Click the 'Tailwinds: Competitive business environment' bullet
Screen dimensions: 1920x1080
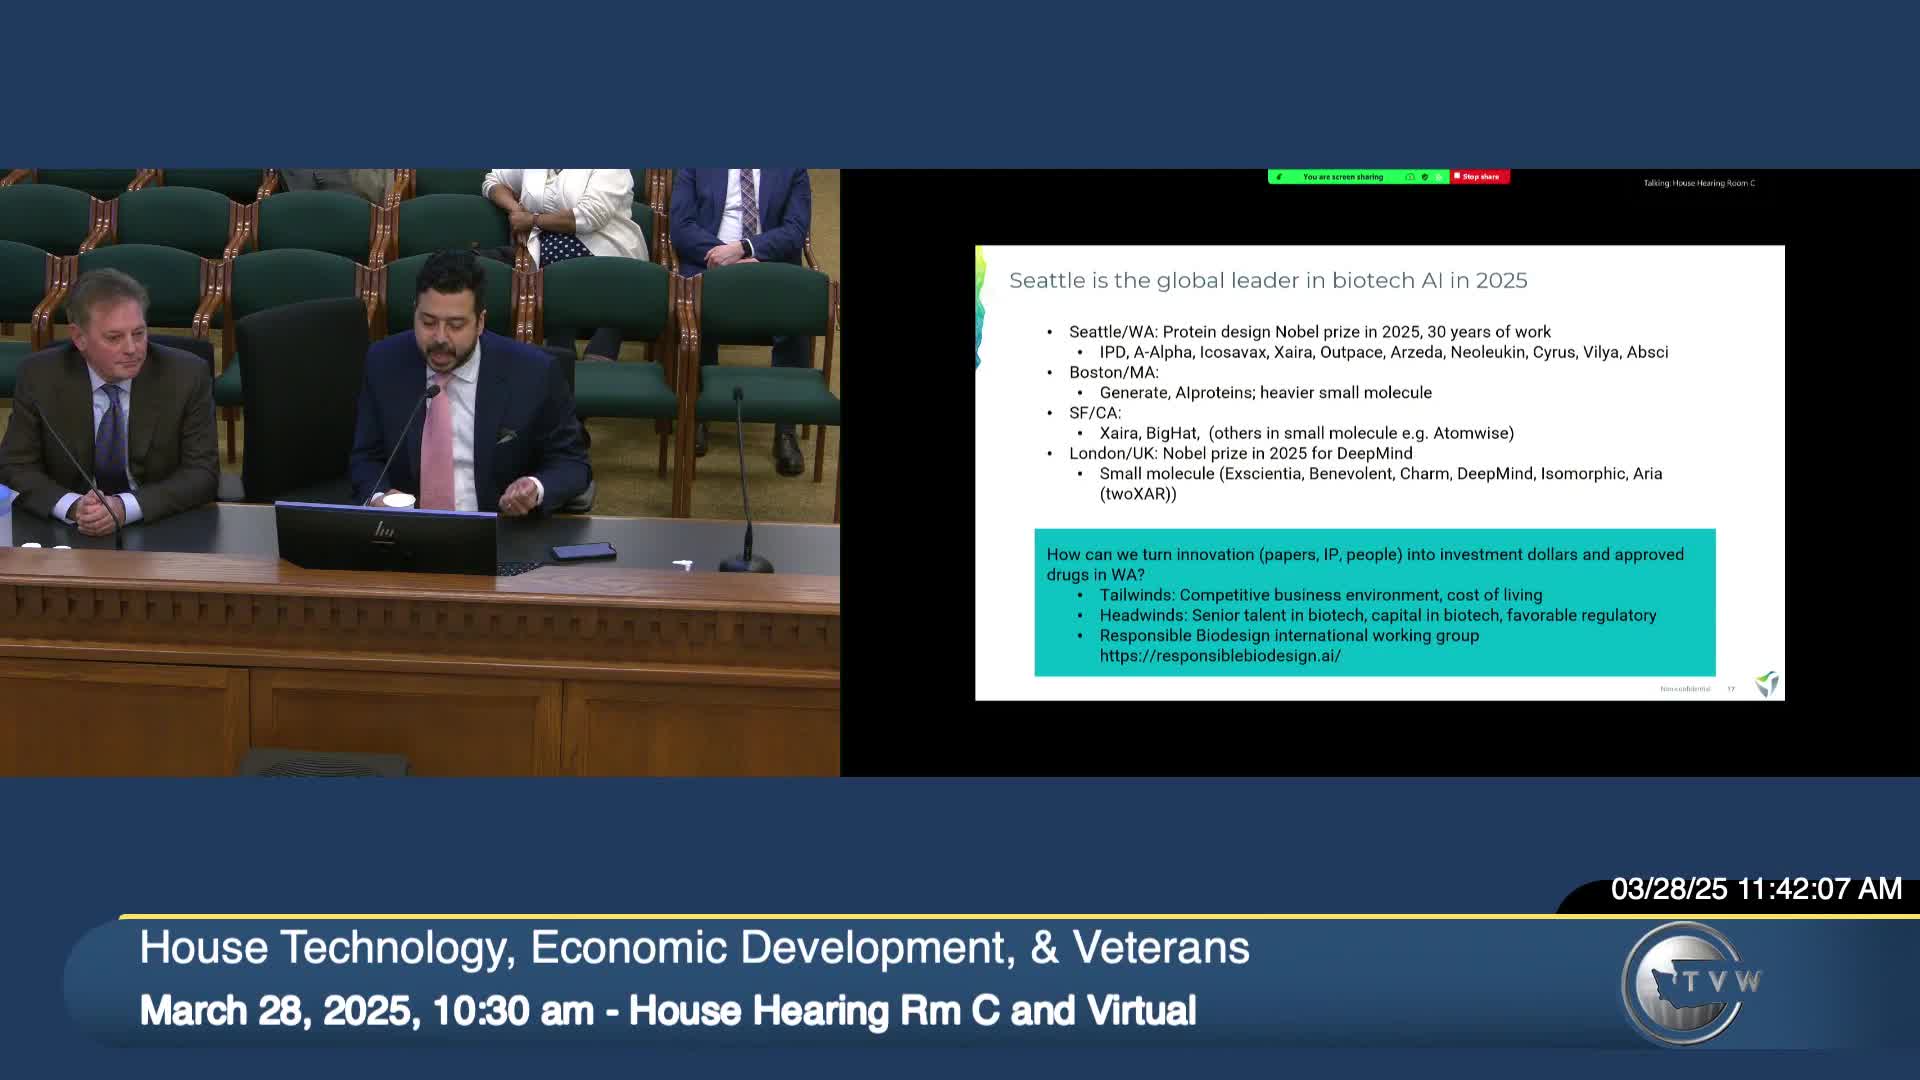click(x=1321, y=595)
